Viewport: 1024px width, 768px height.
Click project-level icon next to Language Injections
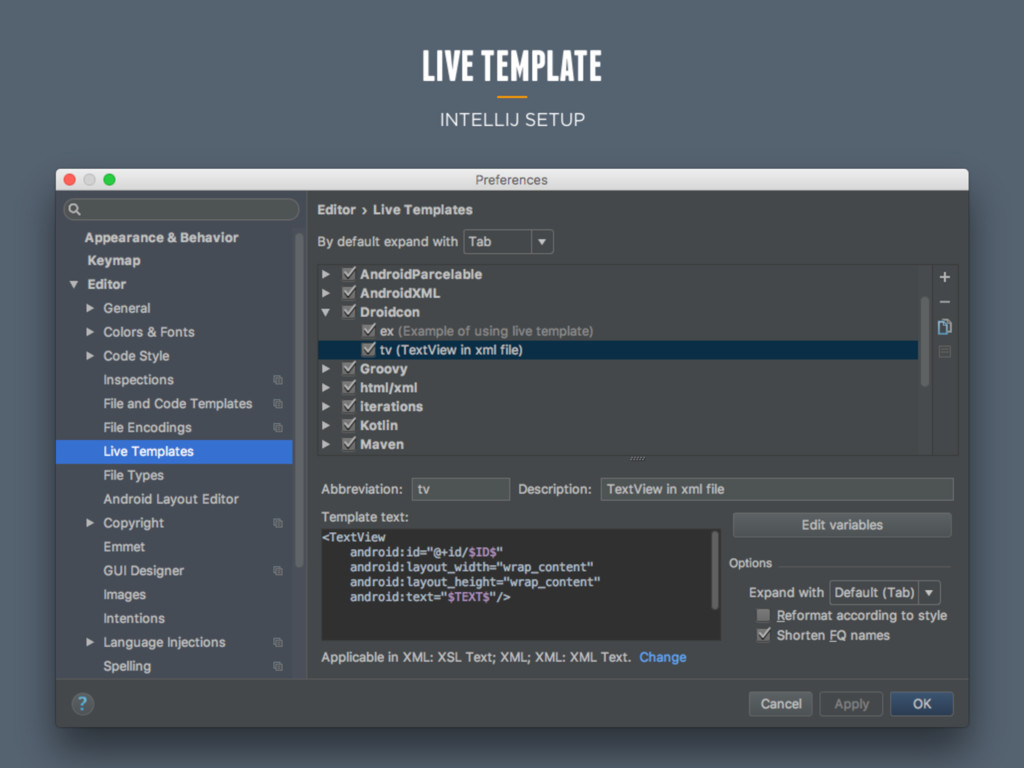[278, 643]
